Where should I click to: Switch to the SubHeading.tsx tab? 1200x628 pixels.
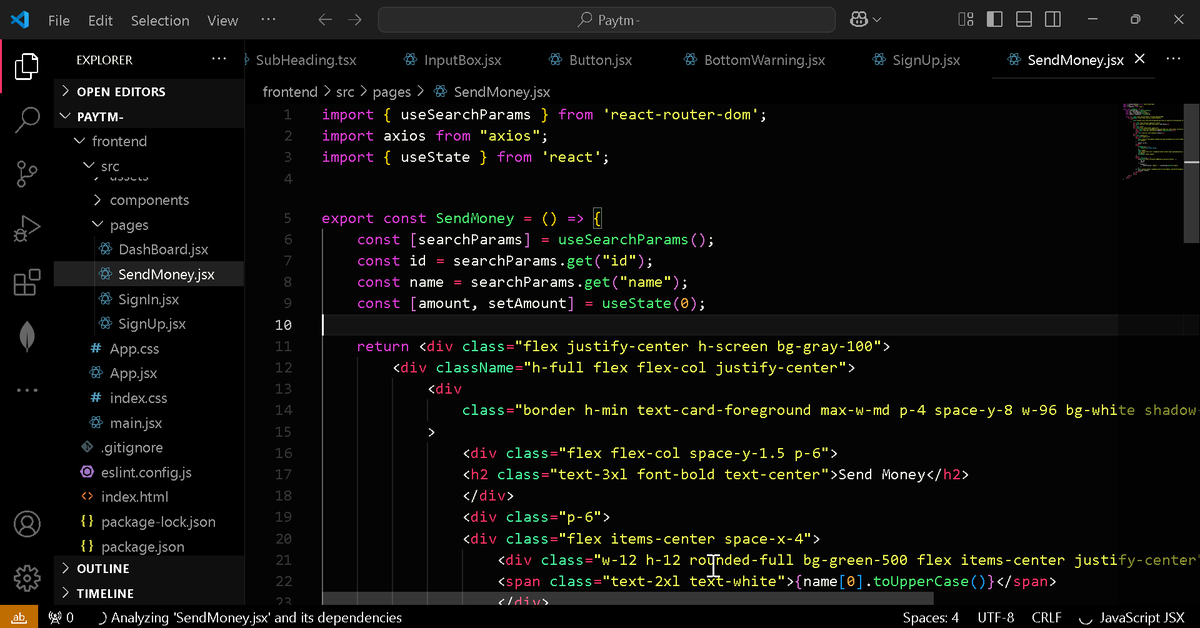304,60
